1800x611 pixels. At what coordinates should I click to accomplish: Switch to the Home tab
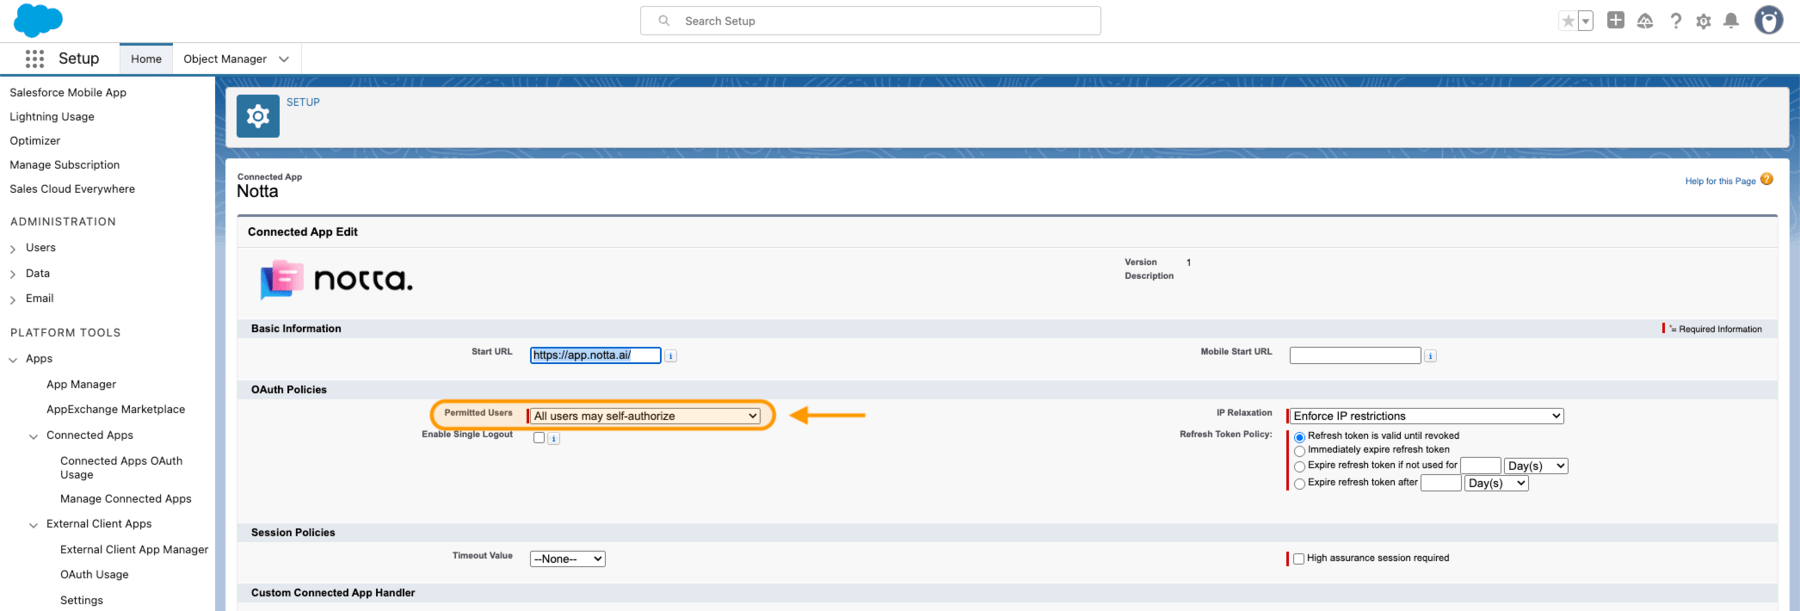click(x=146, y=59)
